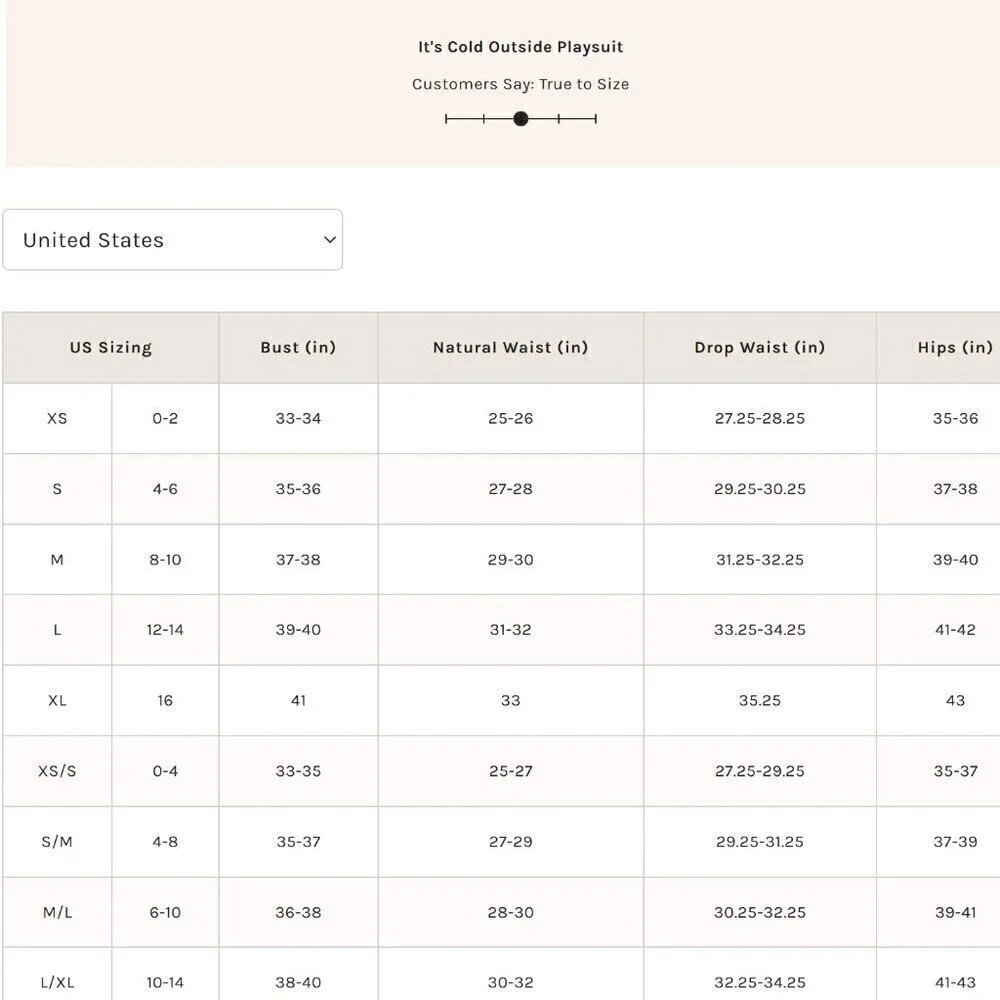Select the 33.25-34.25 drop waist cell
The height and width of the screenshot is (1000, 1000).
(x=760, y=630)
